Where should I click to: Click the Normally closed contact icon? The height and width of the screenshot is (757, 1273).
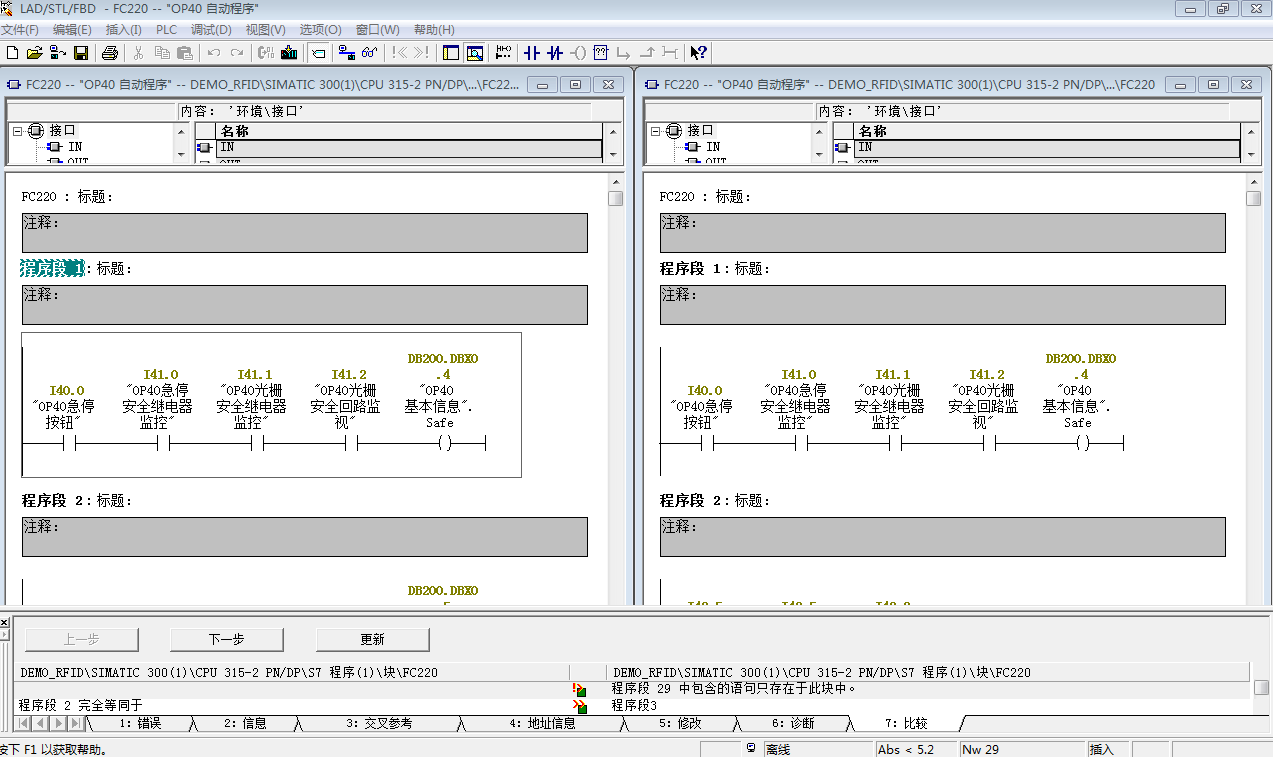coord(555,52)
